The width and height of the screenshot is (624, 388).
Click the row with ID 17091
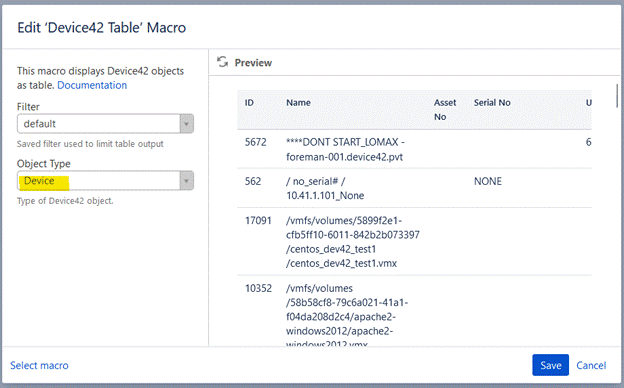click(414, 242)
